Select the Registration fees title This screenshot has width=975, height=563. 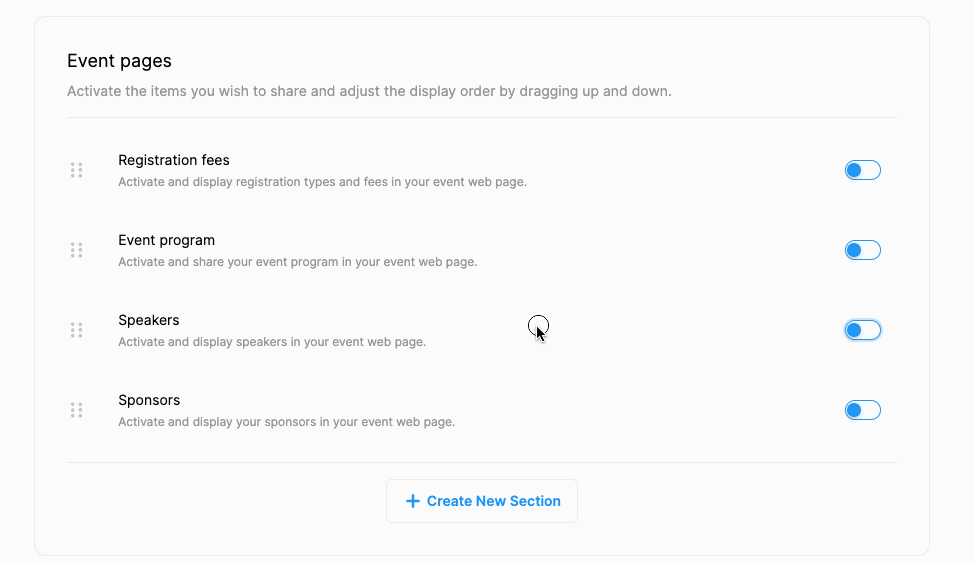tap(174, 160)
